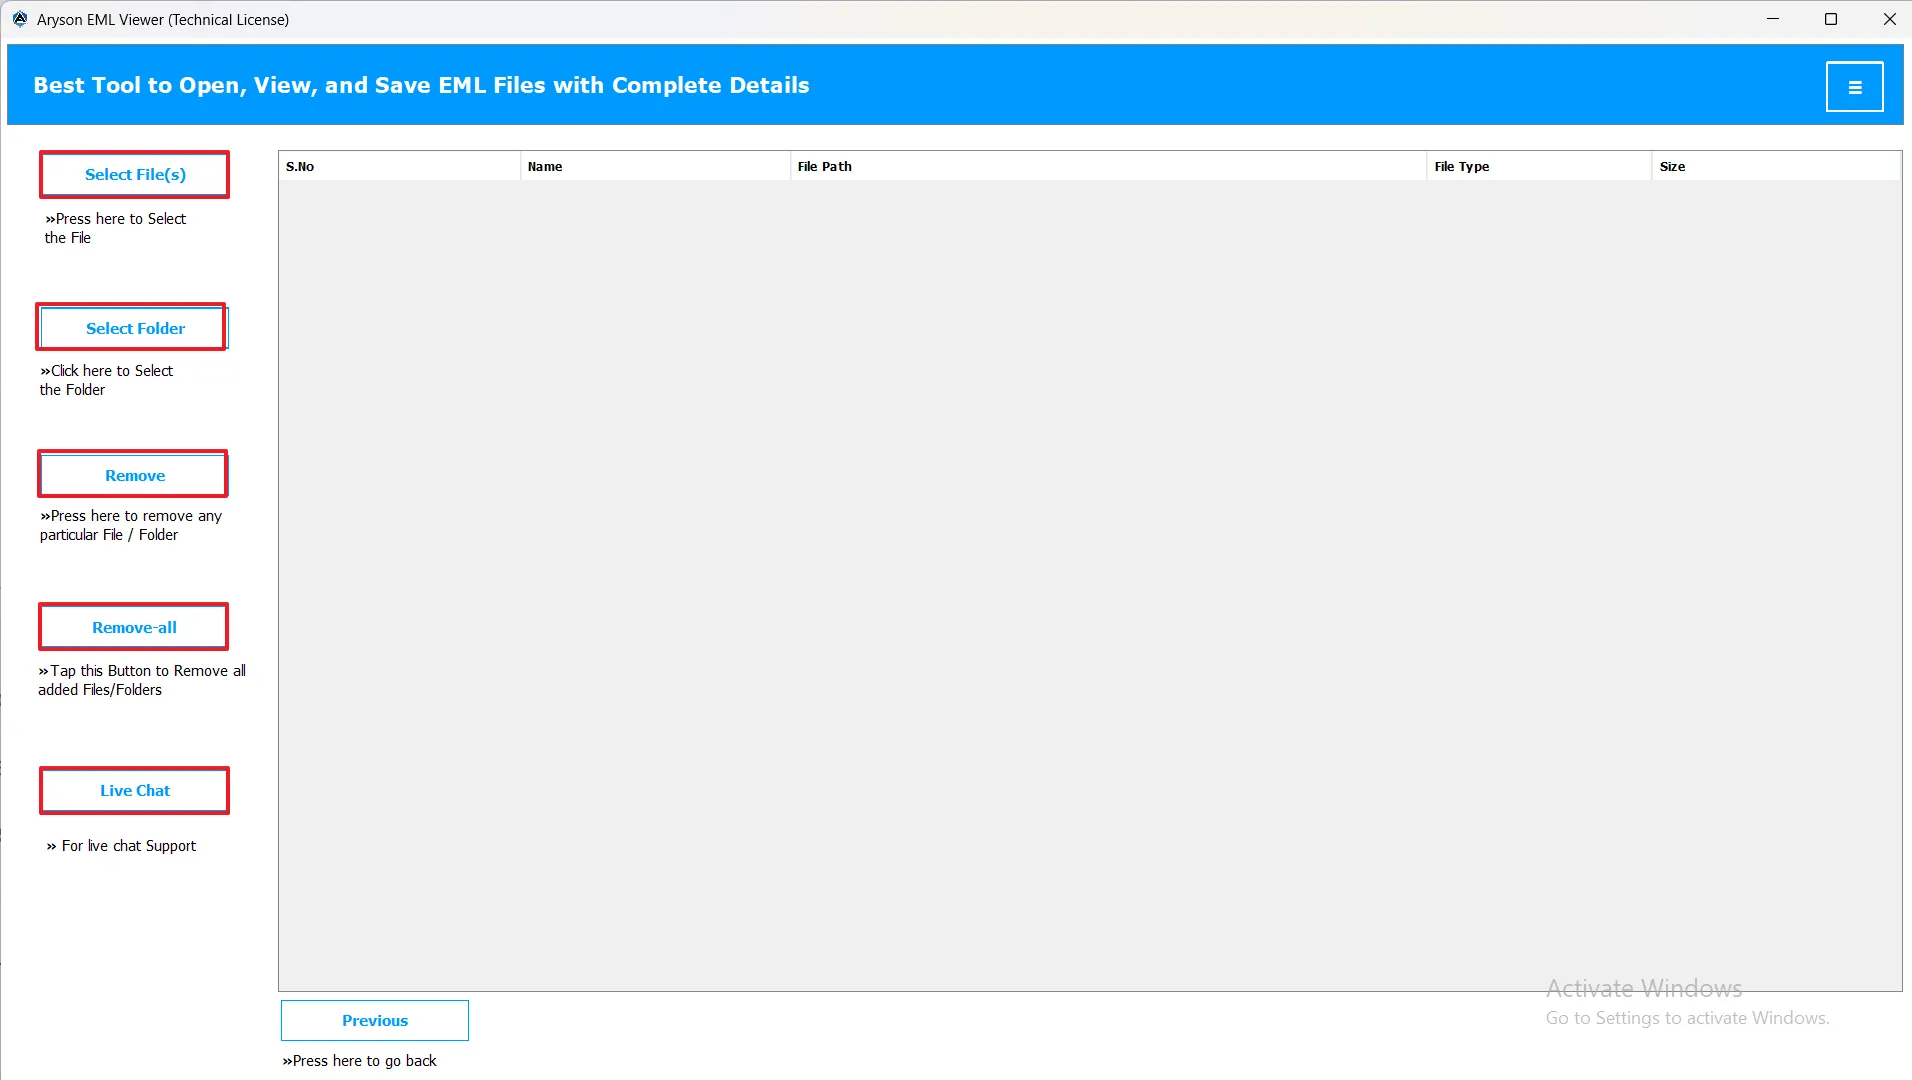
Task: Close the Aryson EML Viewer window
Action: pos(1889,19)
